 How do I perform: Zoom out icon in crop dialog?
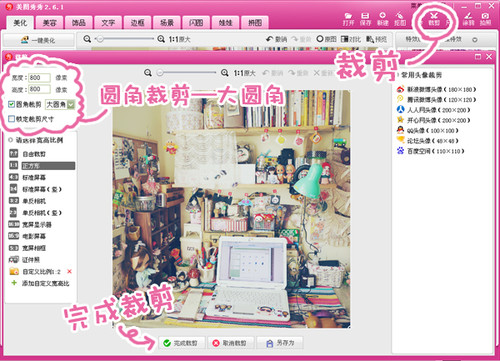click(x=148, y=73)
